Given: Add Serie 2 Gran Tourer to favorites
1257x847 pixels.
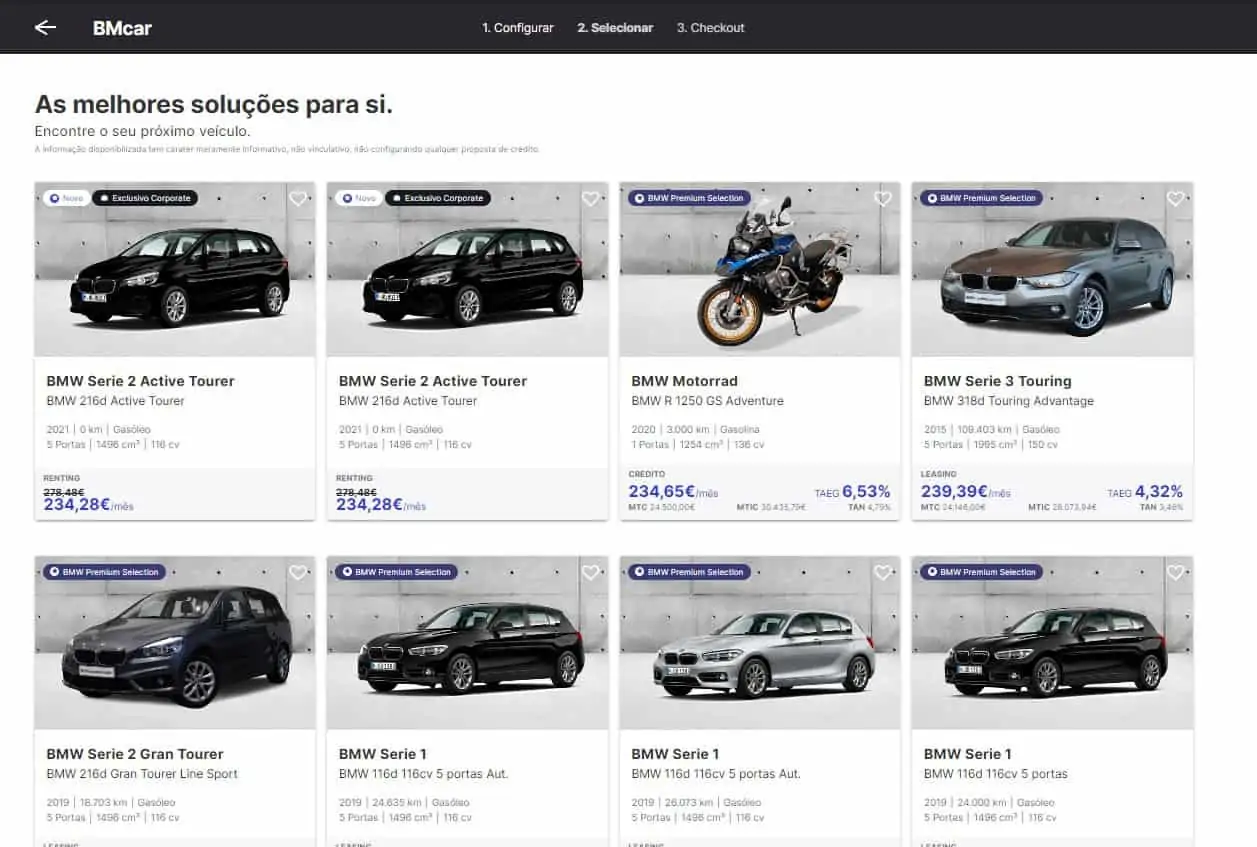Looking at the screenshot, I should [x=298, y=573].
